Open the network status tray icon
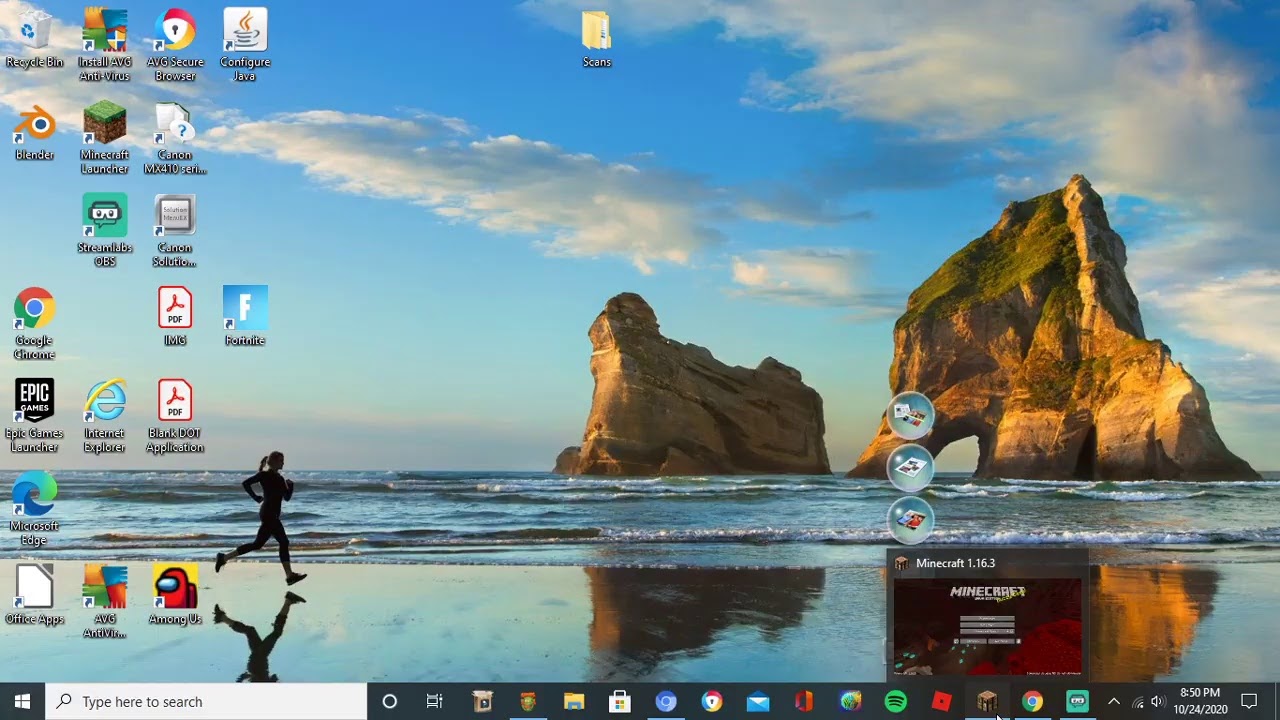Viewport: 1280px width, 720px height. click(x=1137, y=702)
